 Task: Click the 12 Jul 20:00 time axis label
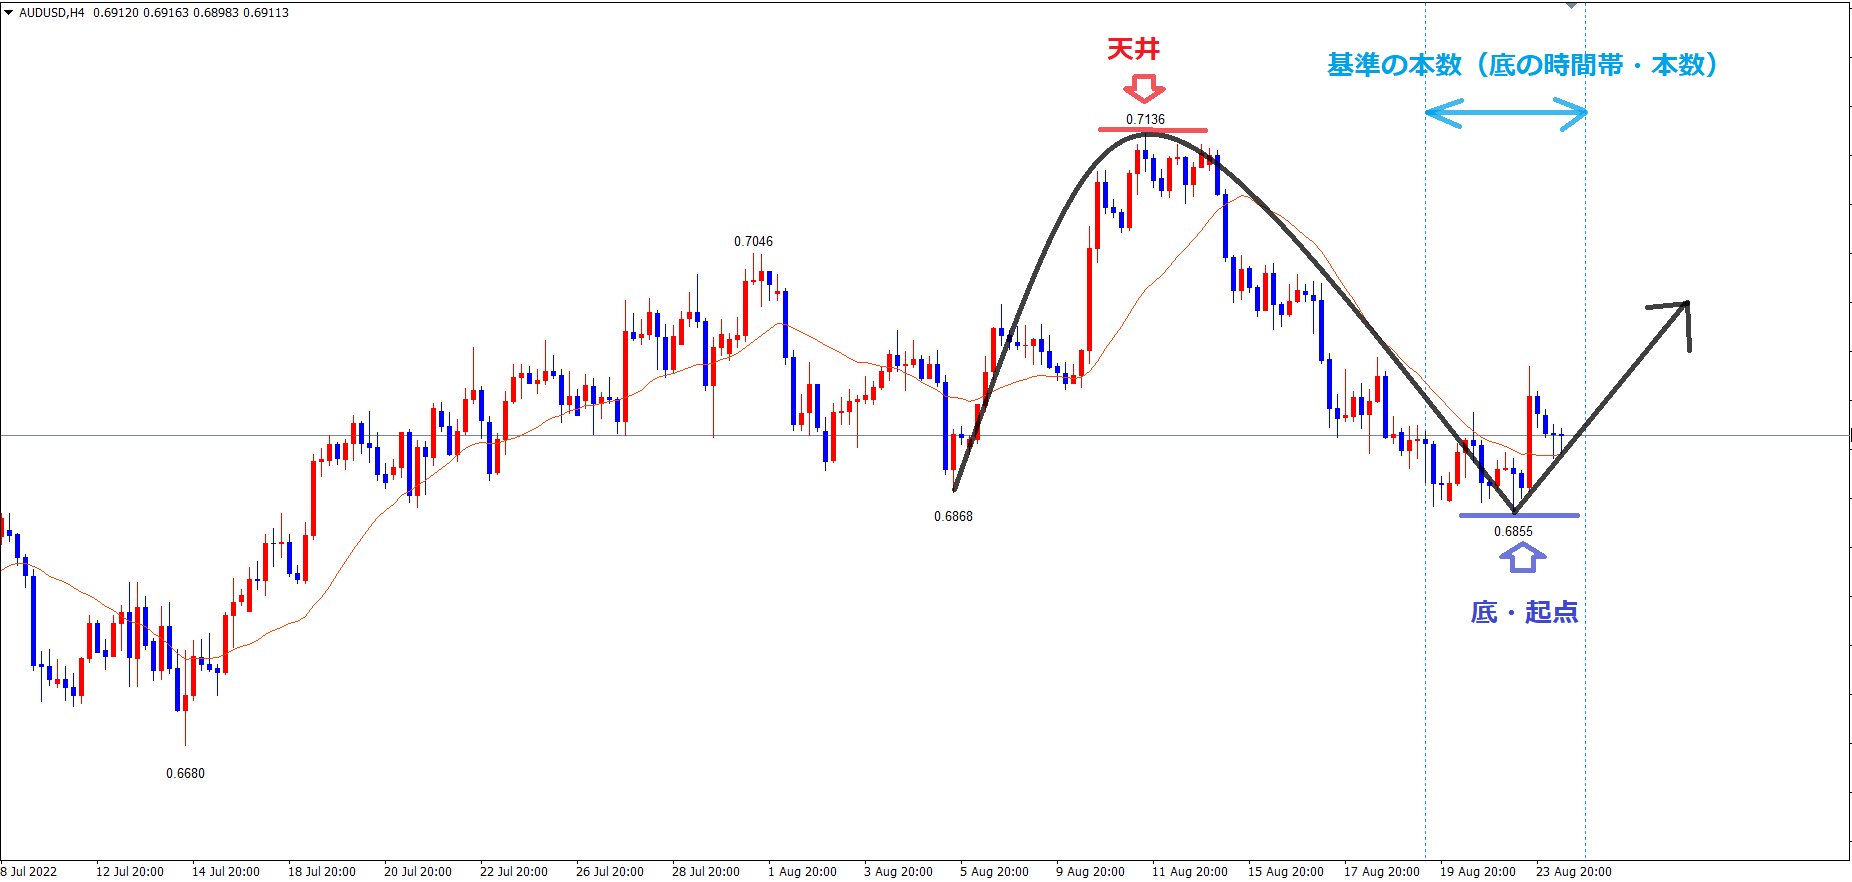click(130, 871)
